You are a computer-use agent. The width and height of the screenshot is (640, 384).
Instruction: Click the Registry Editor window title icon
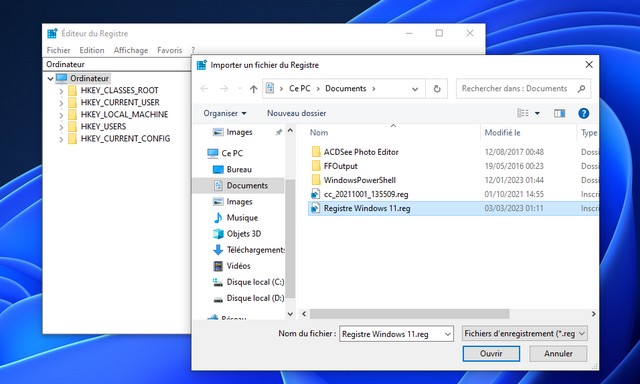(x=52, y=33)
